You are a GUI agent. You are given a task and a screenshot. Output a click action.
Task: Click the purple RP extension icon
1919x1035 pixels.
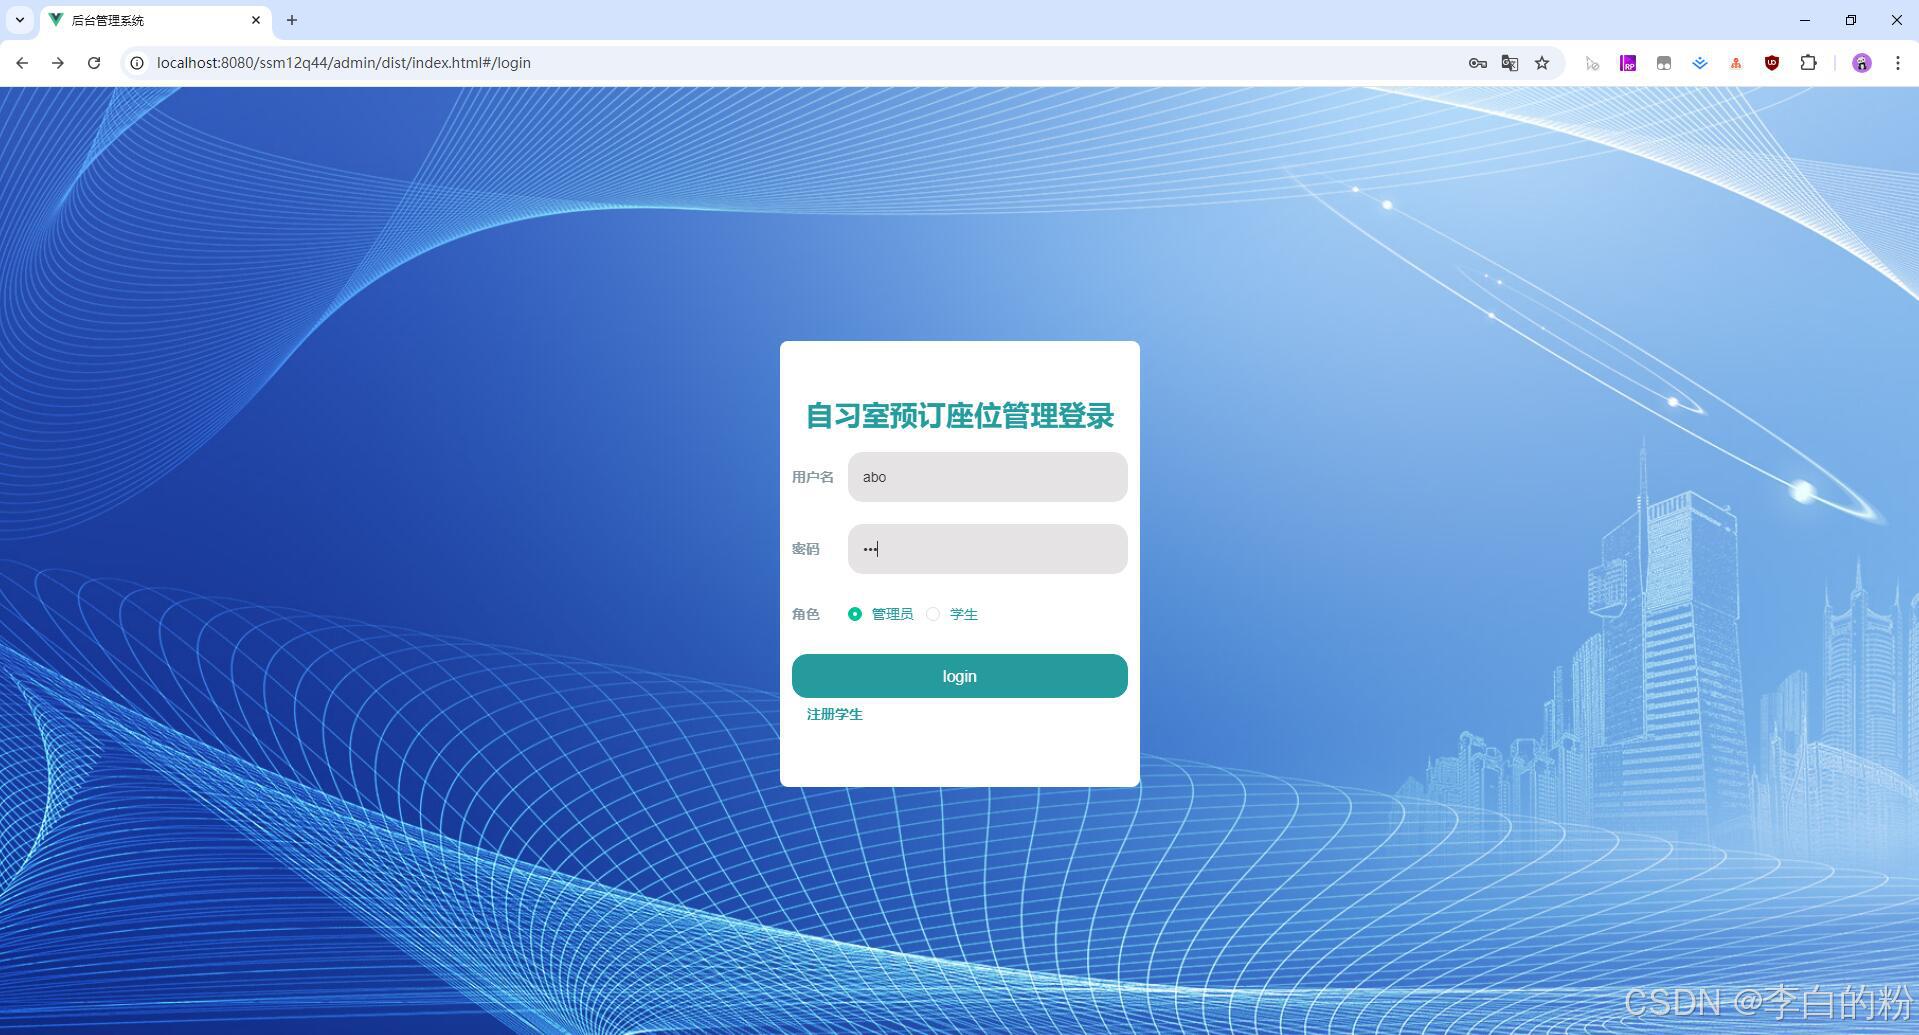point(1628,63)
